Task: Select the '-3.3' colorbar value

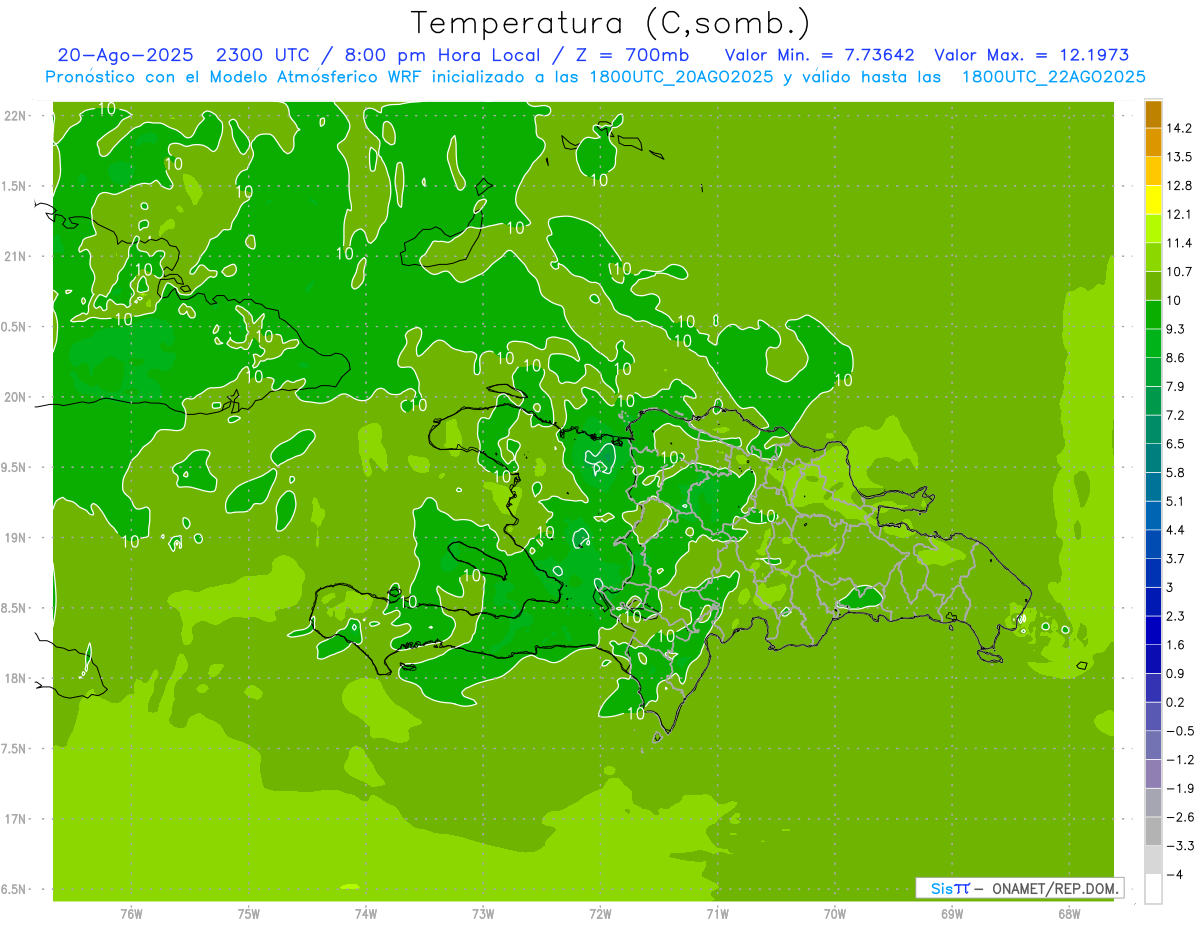Action: (x=1179, y=846)
